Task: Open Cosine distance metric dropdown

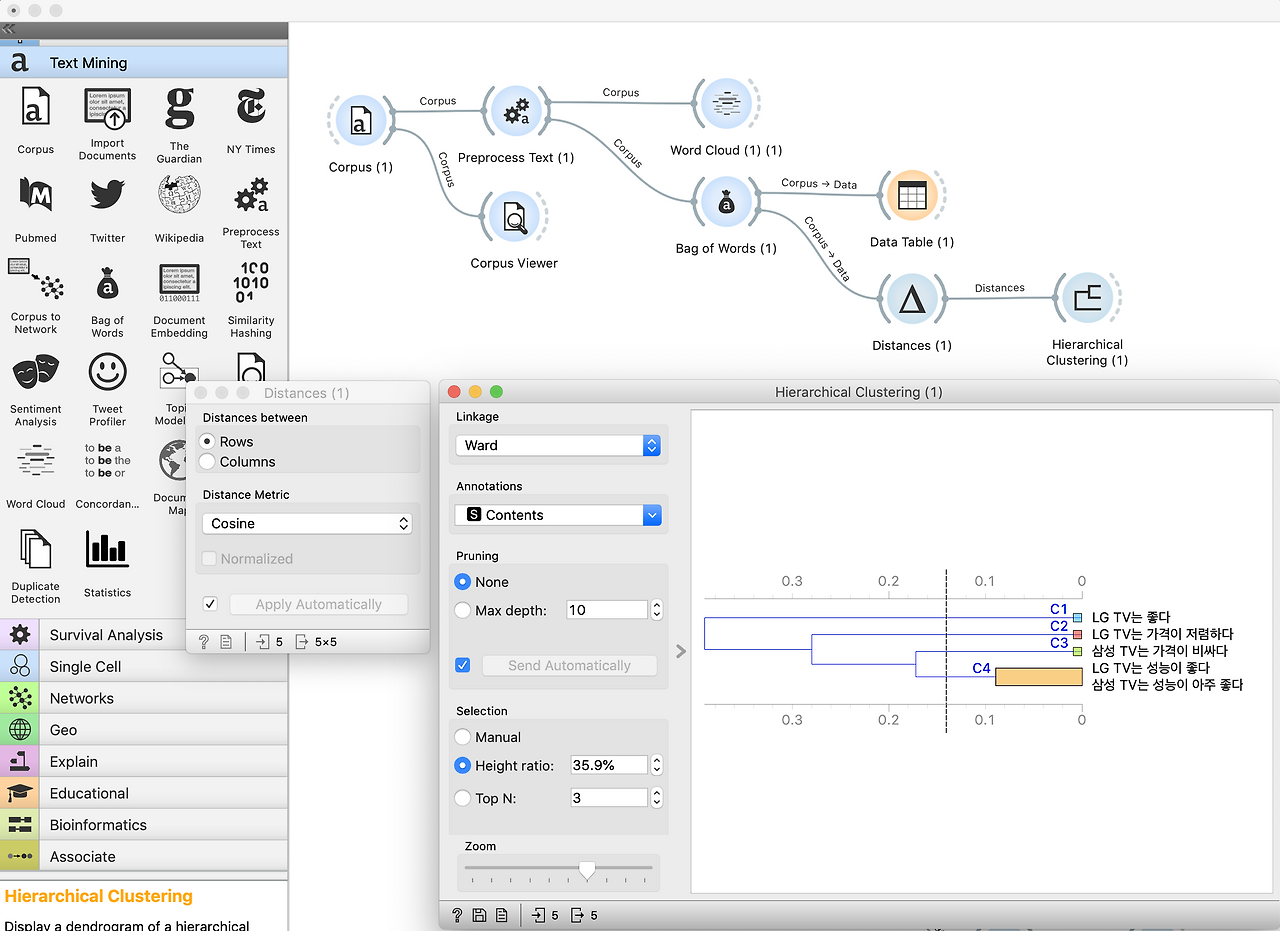Action: tap(307, 523)
